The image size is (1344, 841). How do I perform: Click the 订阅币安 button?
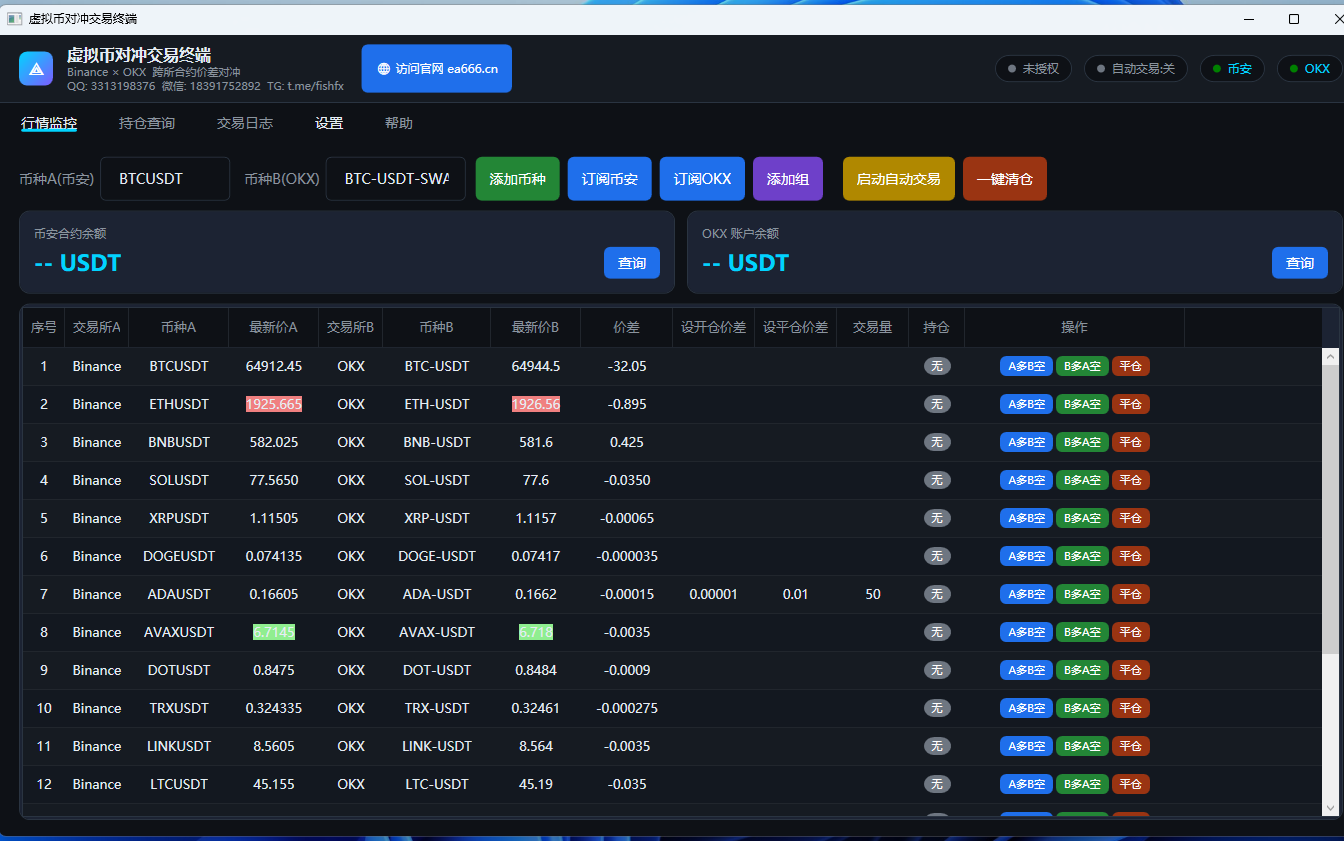tap(610, 179)
